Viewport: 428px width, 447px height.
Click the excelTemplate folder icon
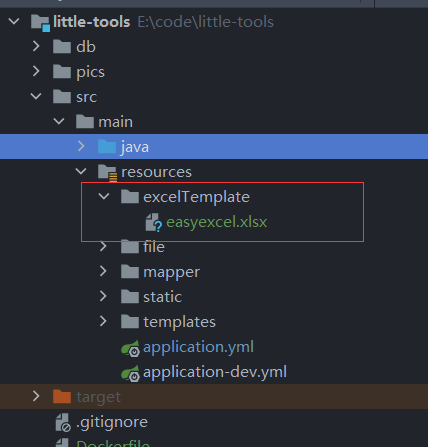click(x=130, y=196)
